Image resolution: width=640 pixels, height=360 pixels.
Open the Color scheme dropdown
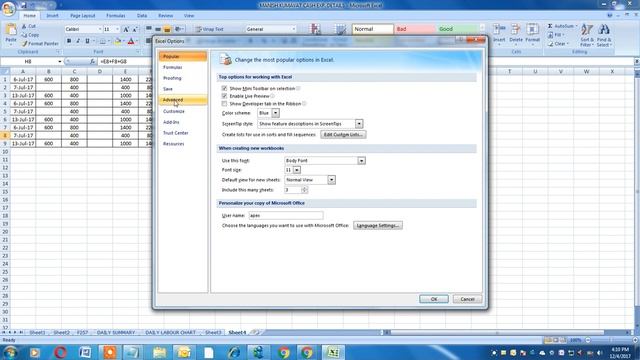[276, 113]
